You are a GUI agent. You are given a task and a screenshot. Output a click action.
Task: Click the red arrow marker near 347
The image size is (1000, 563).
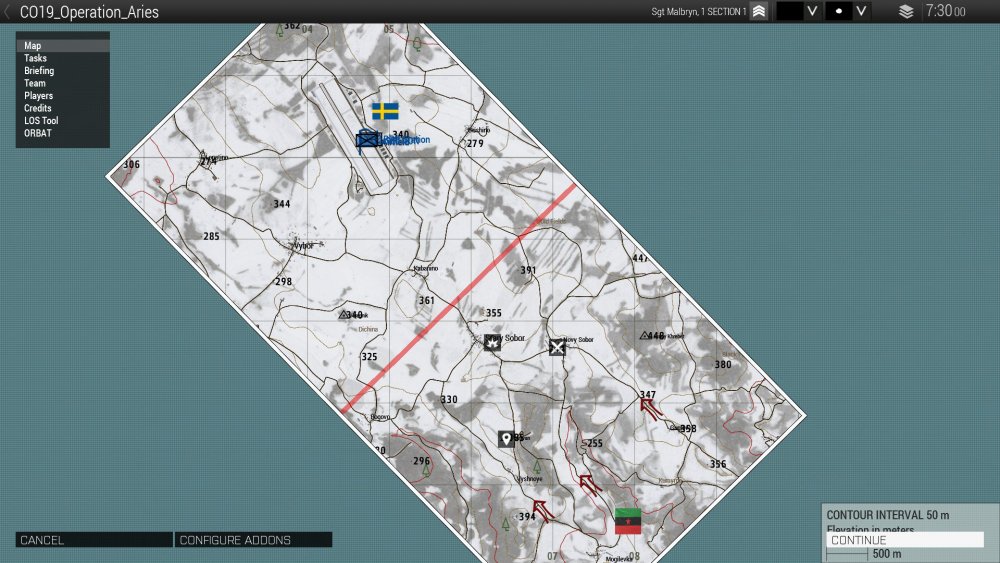coord(651,408)
